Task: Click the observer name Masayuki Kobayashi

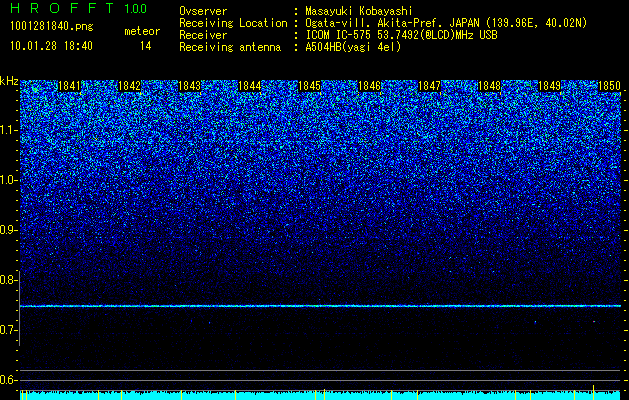Action: tap(359, 11)
